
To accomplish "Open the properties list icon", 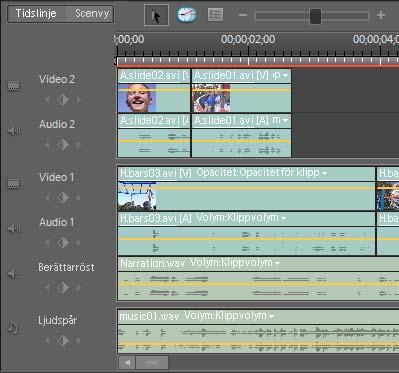I will coord(215,15).
